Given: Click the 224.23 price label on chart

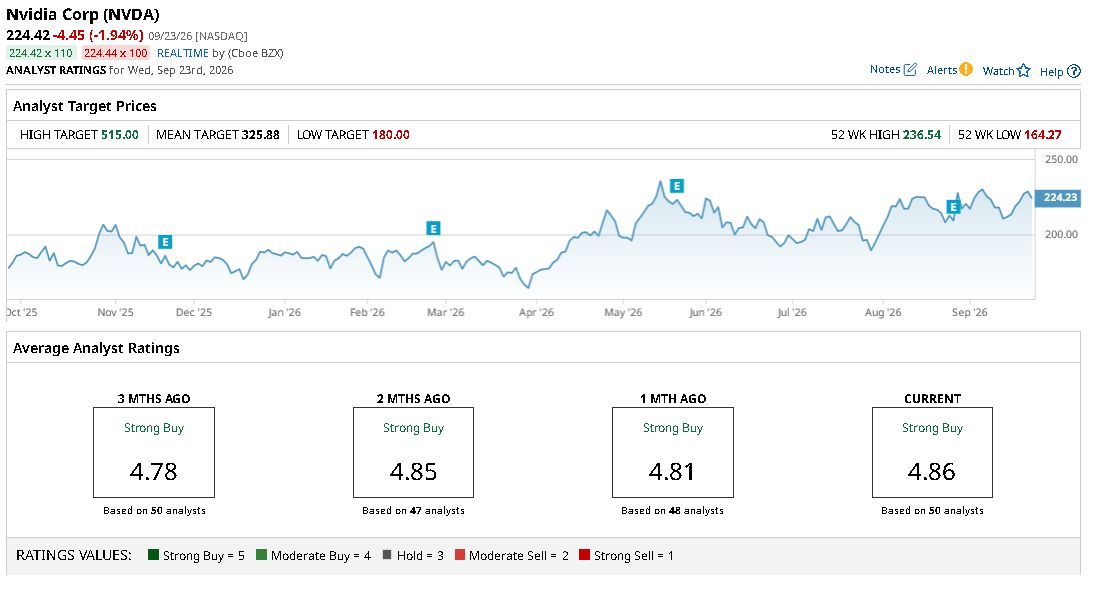Looking at the screenshot, I should [x=1058, y=198].
